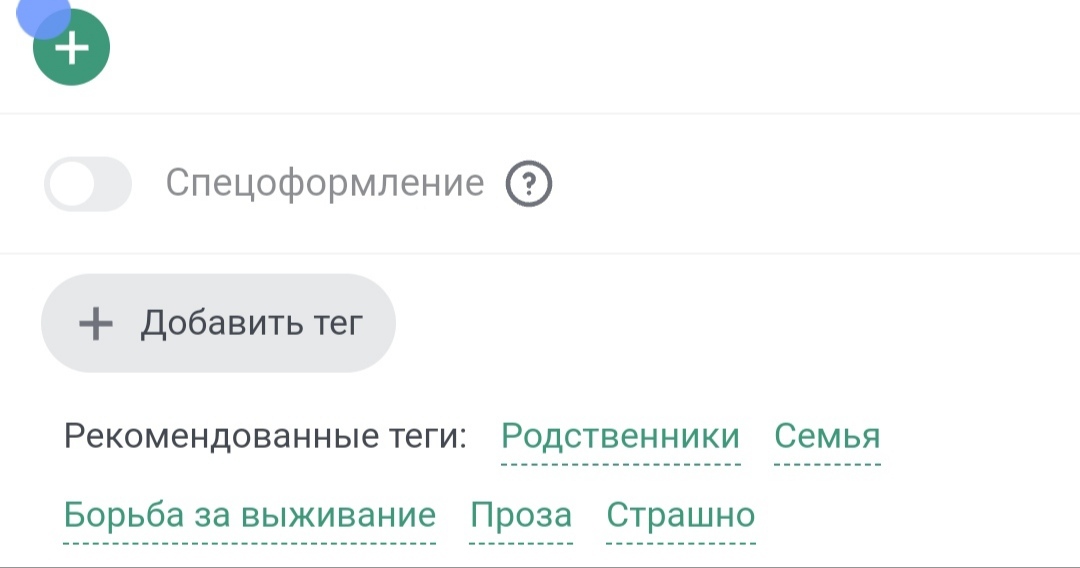Click the plus icon inside Добавить тег
Viewport: 1080px width, 568px height.
point(96,324)
